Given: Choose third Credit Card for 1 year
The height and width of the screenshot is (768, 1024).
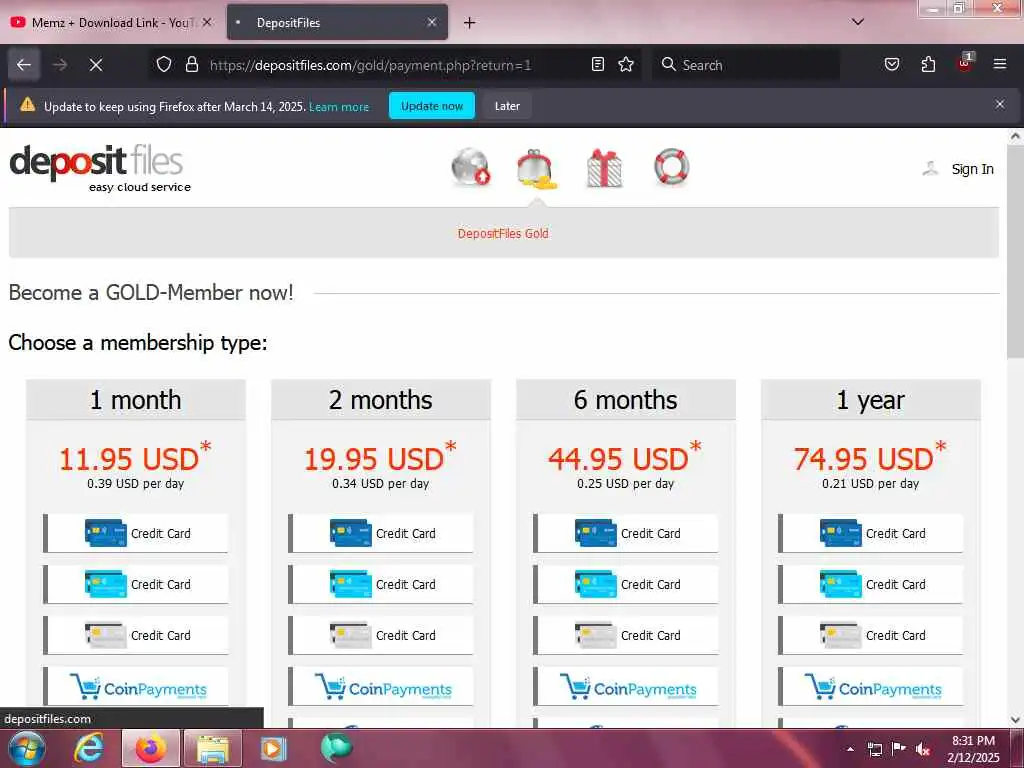Looking at the screenshot, I should pyautogui.click(x=871, y=635).
